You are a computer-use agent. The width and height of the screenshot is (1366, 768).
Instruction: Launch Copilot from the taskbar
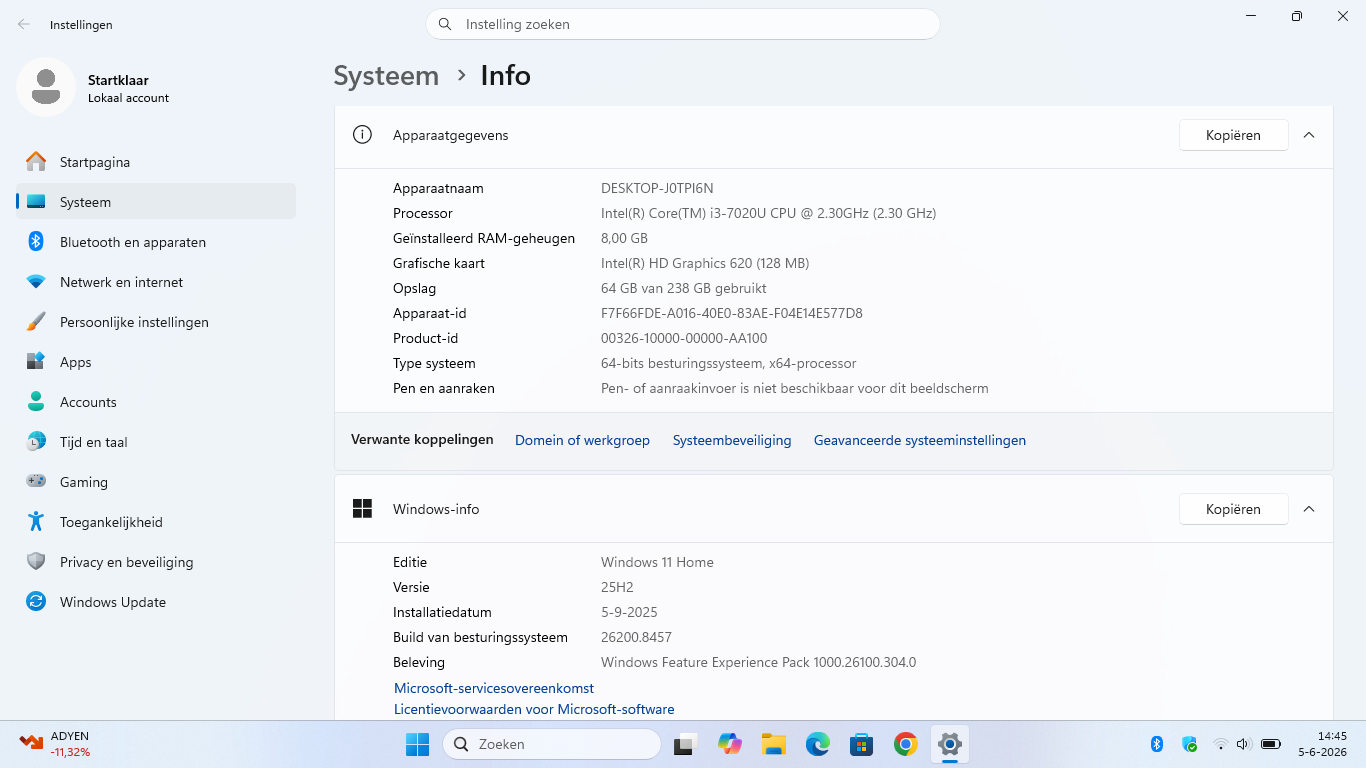[x=729, y=744]
